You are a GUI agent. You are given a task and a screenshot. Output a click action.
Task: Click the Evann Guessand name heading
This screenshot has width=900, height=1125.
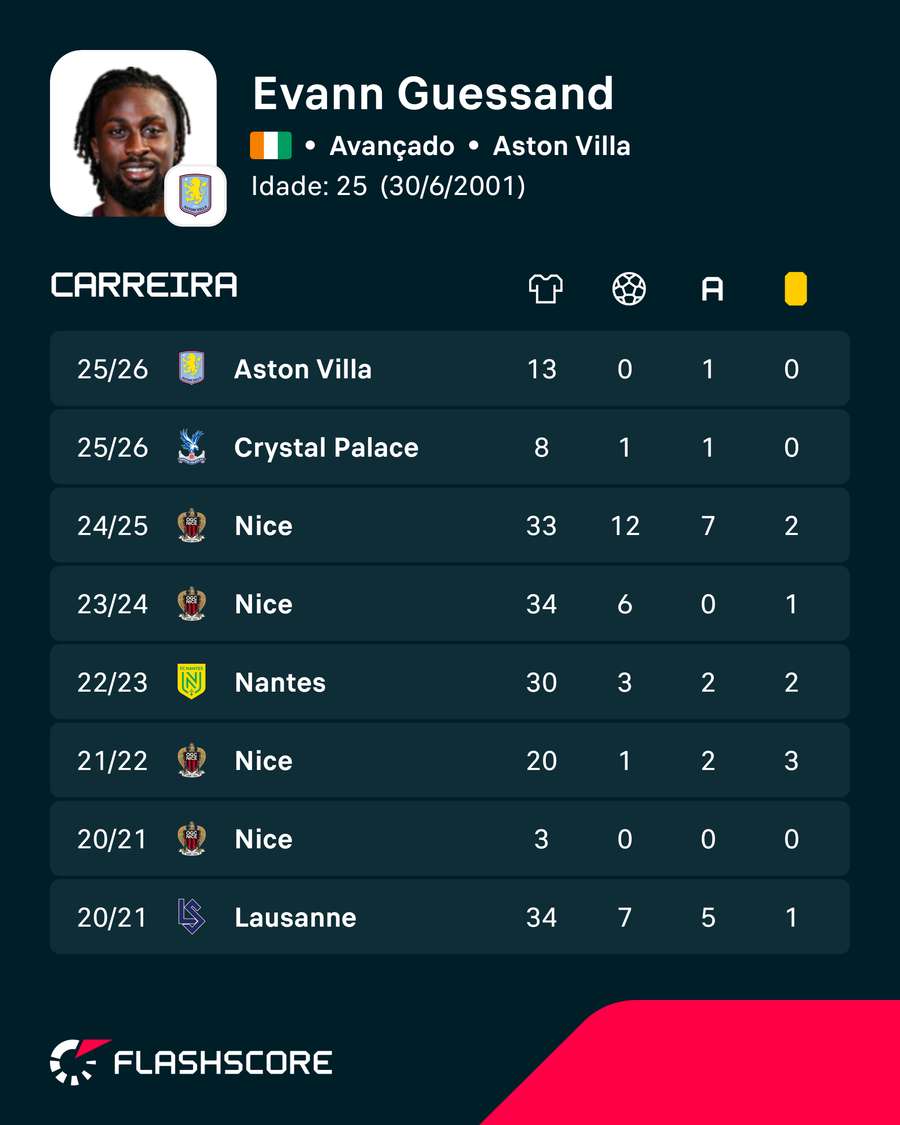[x=433, y=93]
